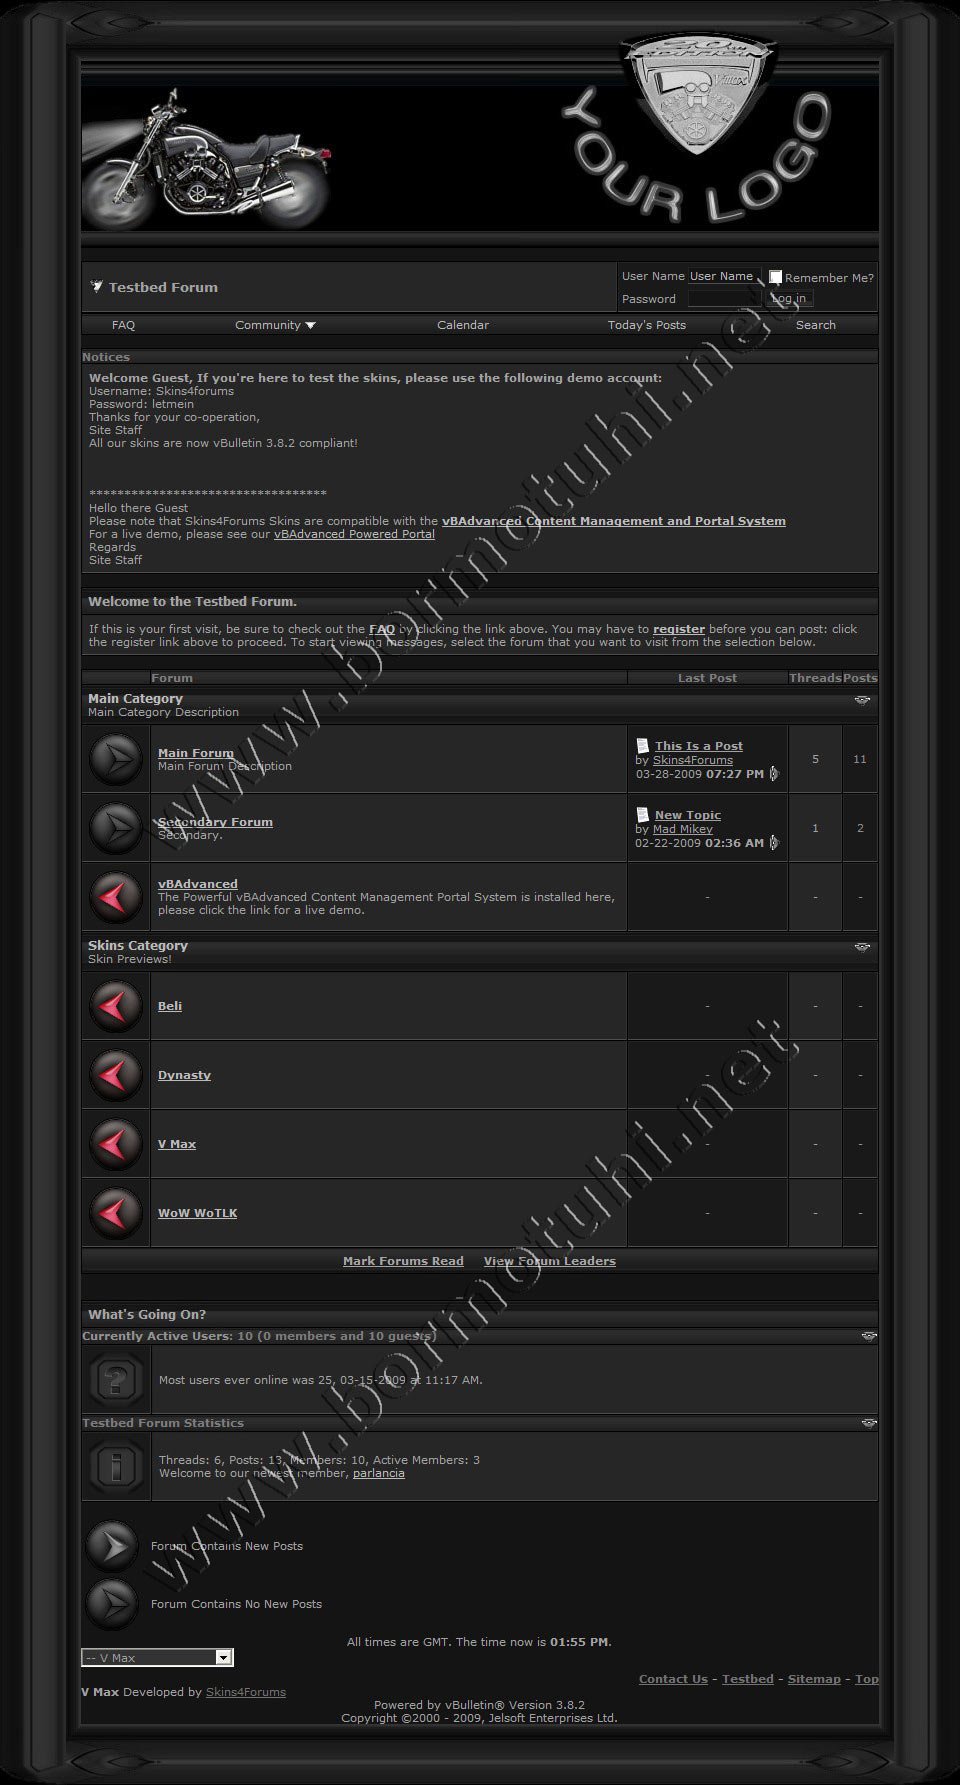The image size is (960, 1785).
Task: Open the Community dropdown menu
Action: pos(275,325)
